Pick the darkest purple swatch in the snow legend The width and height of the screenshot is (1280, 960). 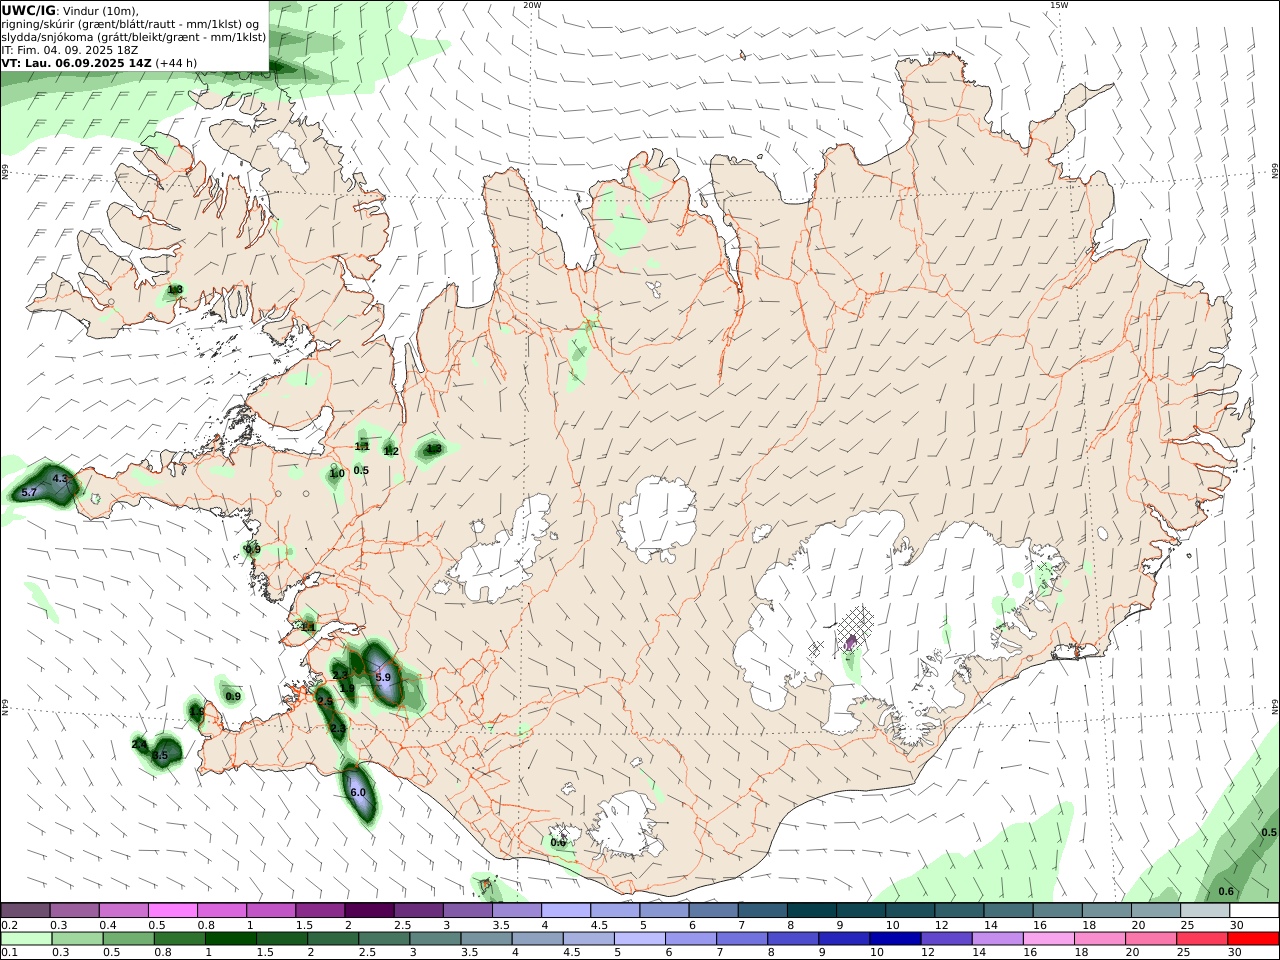tap(369, 911)
